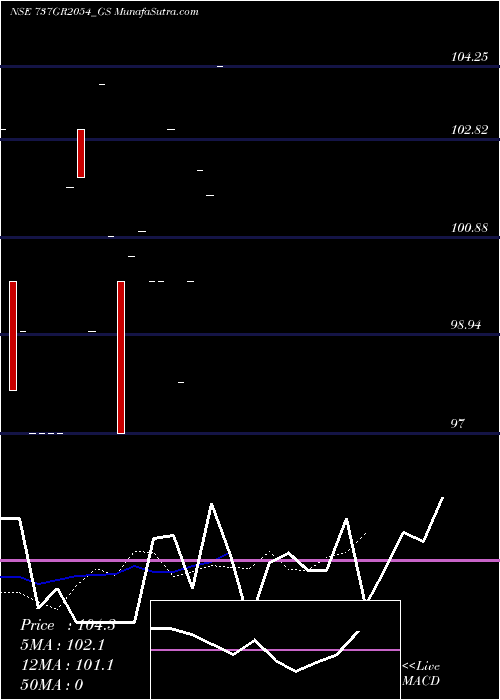Click the tall red candle reaching down to 97
This screenshot has width=500, height=700.
click(121, 357)
